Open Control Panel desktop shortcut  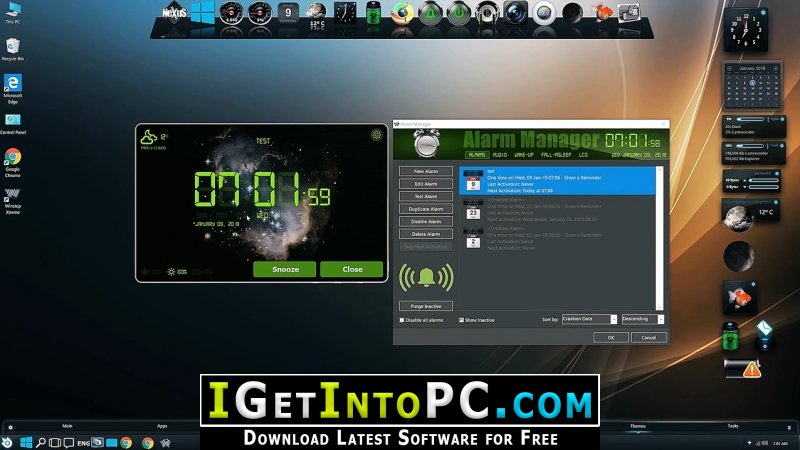[13, 124]
